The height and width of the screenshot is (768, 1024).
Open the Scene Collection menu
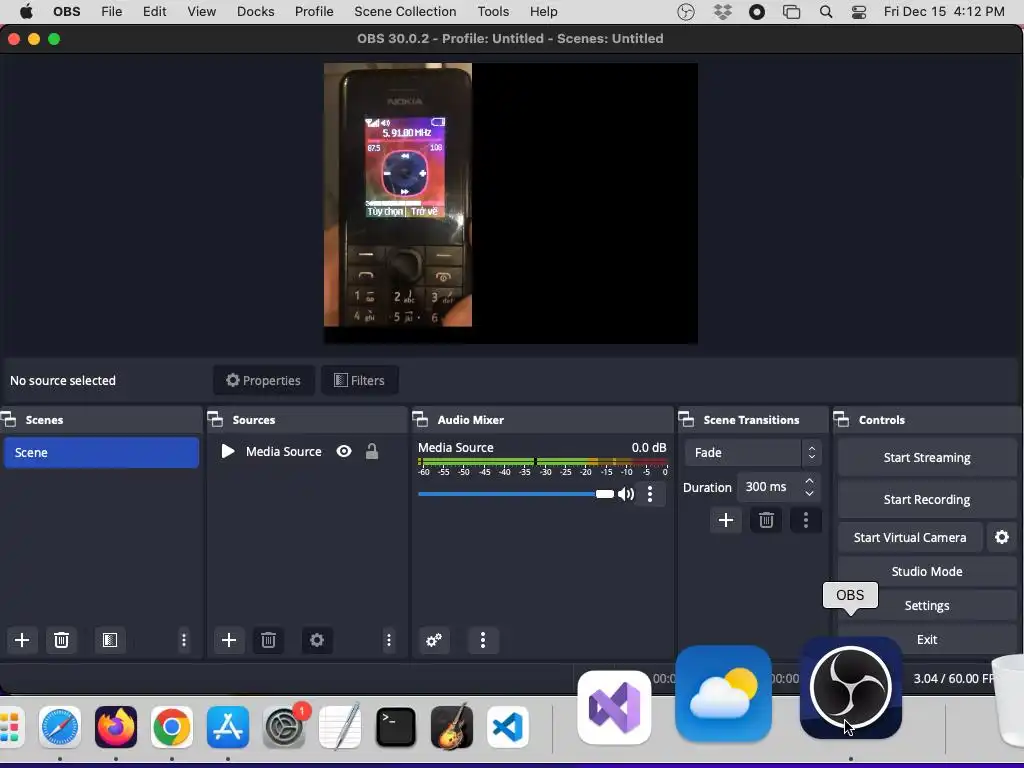(x=405, y=12)
